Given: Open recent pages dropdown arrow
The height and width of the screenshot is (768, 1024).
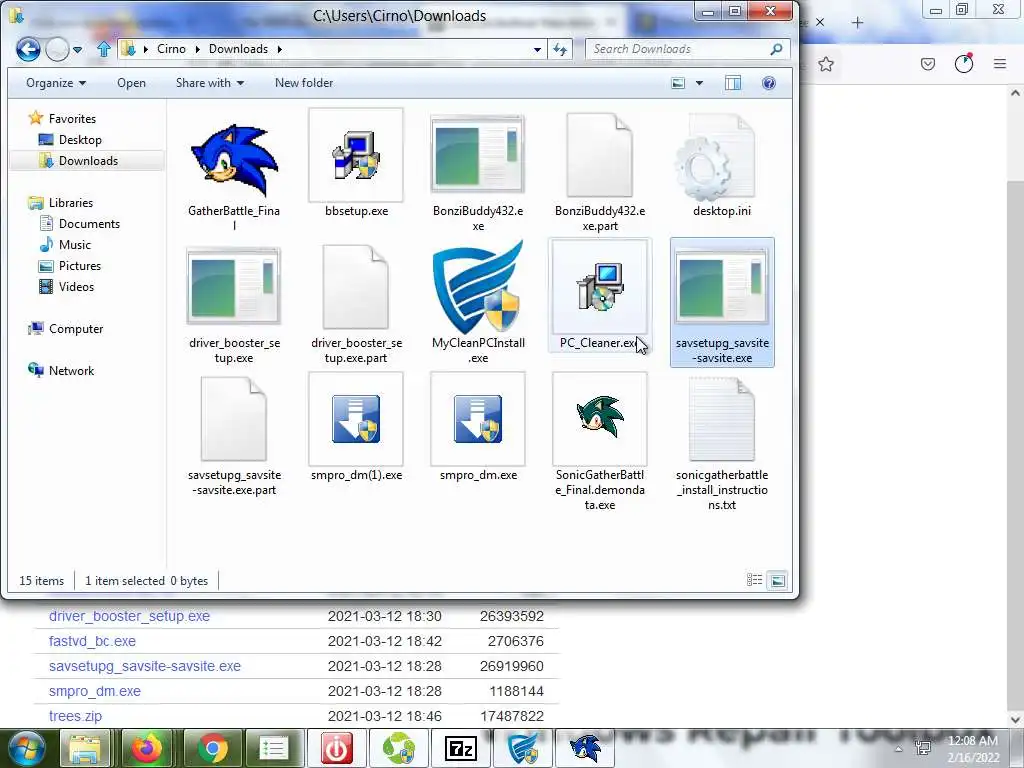Looking at the screenshot, I should click(77, 50).
